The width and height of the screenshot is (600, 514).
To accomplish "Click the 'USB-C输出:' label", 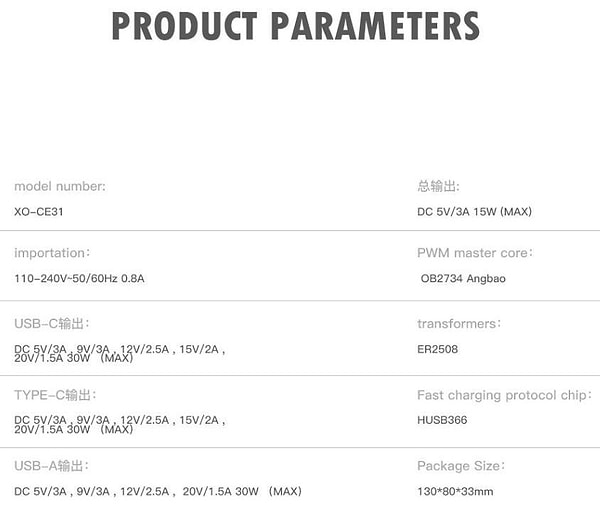I will point(52,324).
